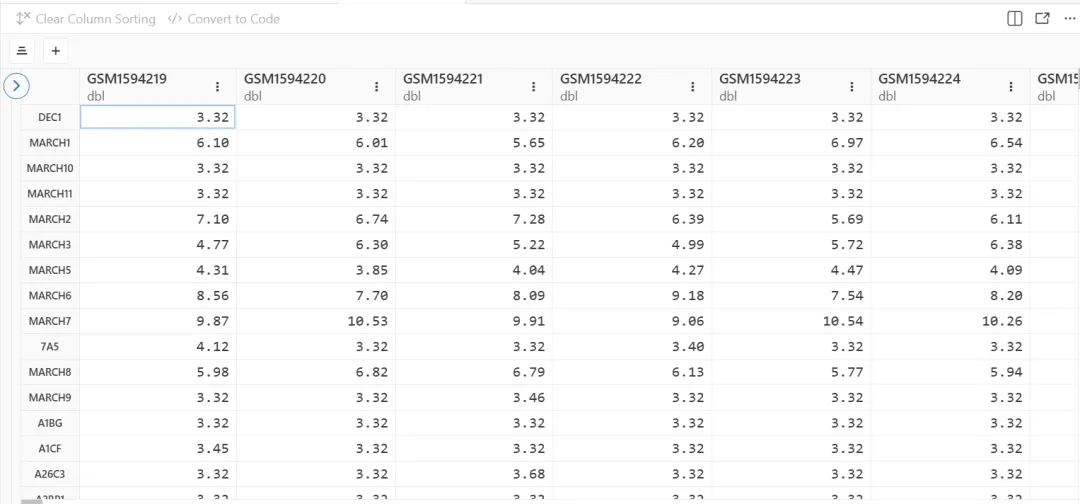1080x504 pixels.
Task: Click cell 9.87 in MARCH7 row
Action: point(158,322)
